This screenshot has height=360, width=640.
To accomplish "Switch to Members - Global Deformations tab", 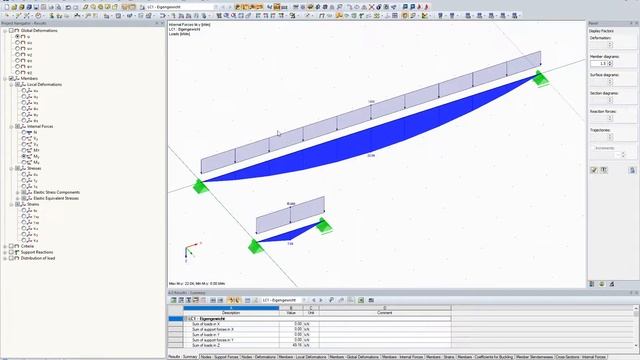I will [x=354, y=357].
